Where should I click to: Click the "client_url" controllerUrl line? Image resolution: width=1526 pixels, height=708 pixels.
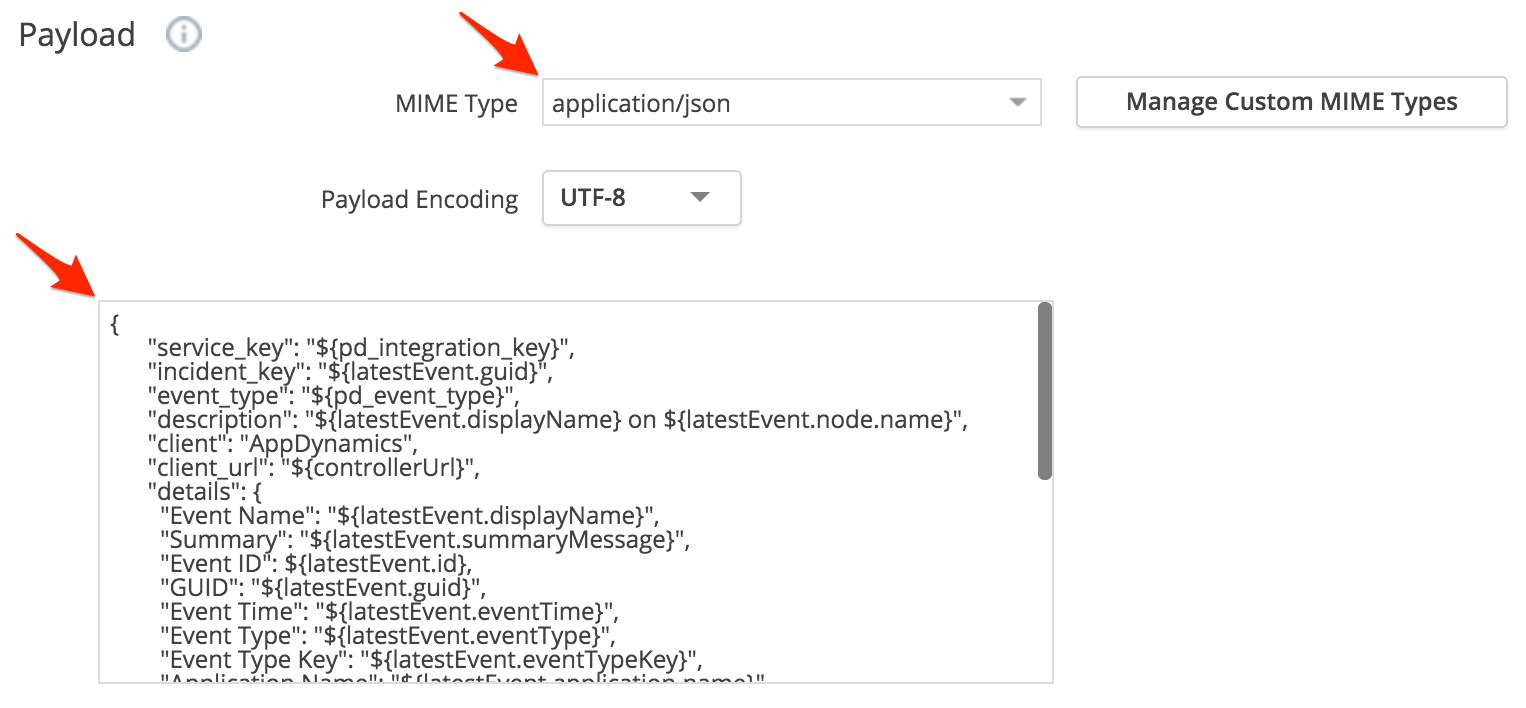point(315,467)
